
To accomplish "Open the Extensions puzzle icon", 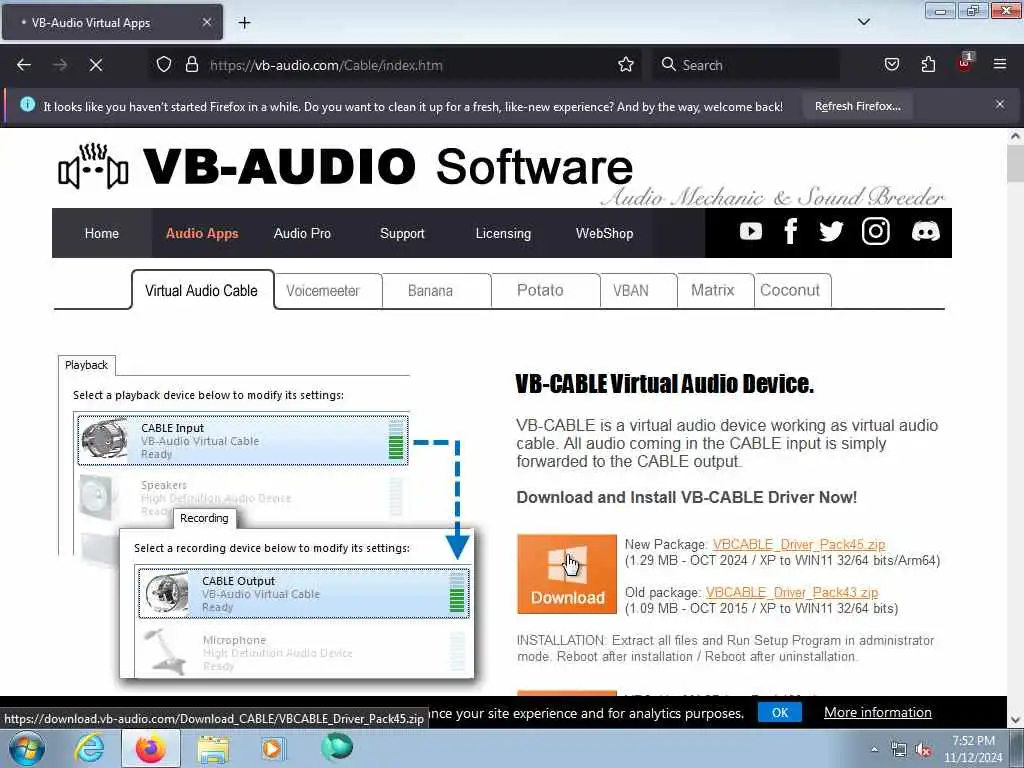I will 928,65.
